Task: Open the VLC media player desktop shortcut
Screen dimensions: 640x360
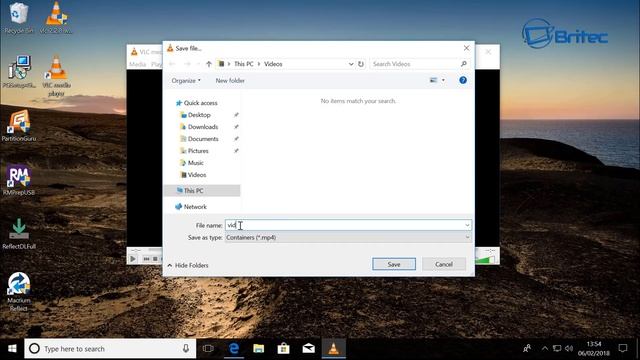Action: pos(56,76)
